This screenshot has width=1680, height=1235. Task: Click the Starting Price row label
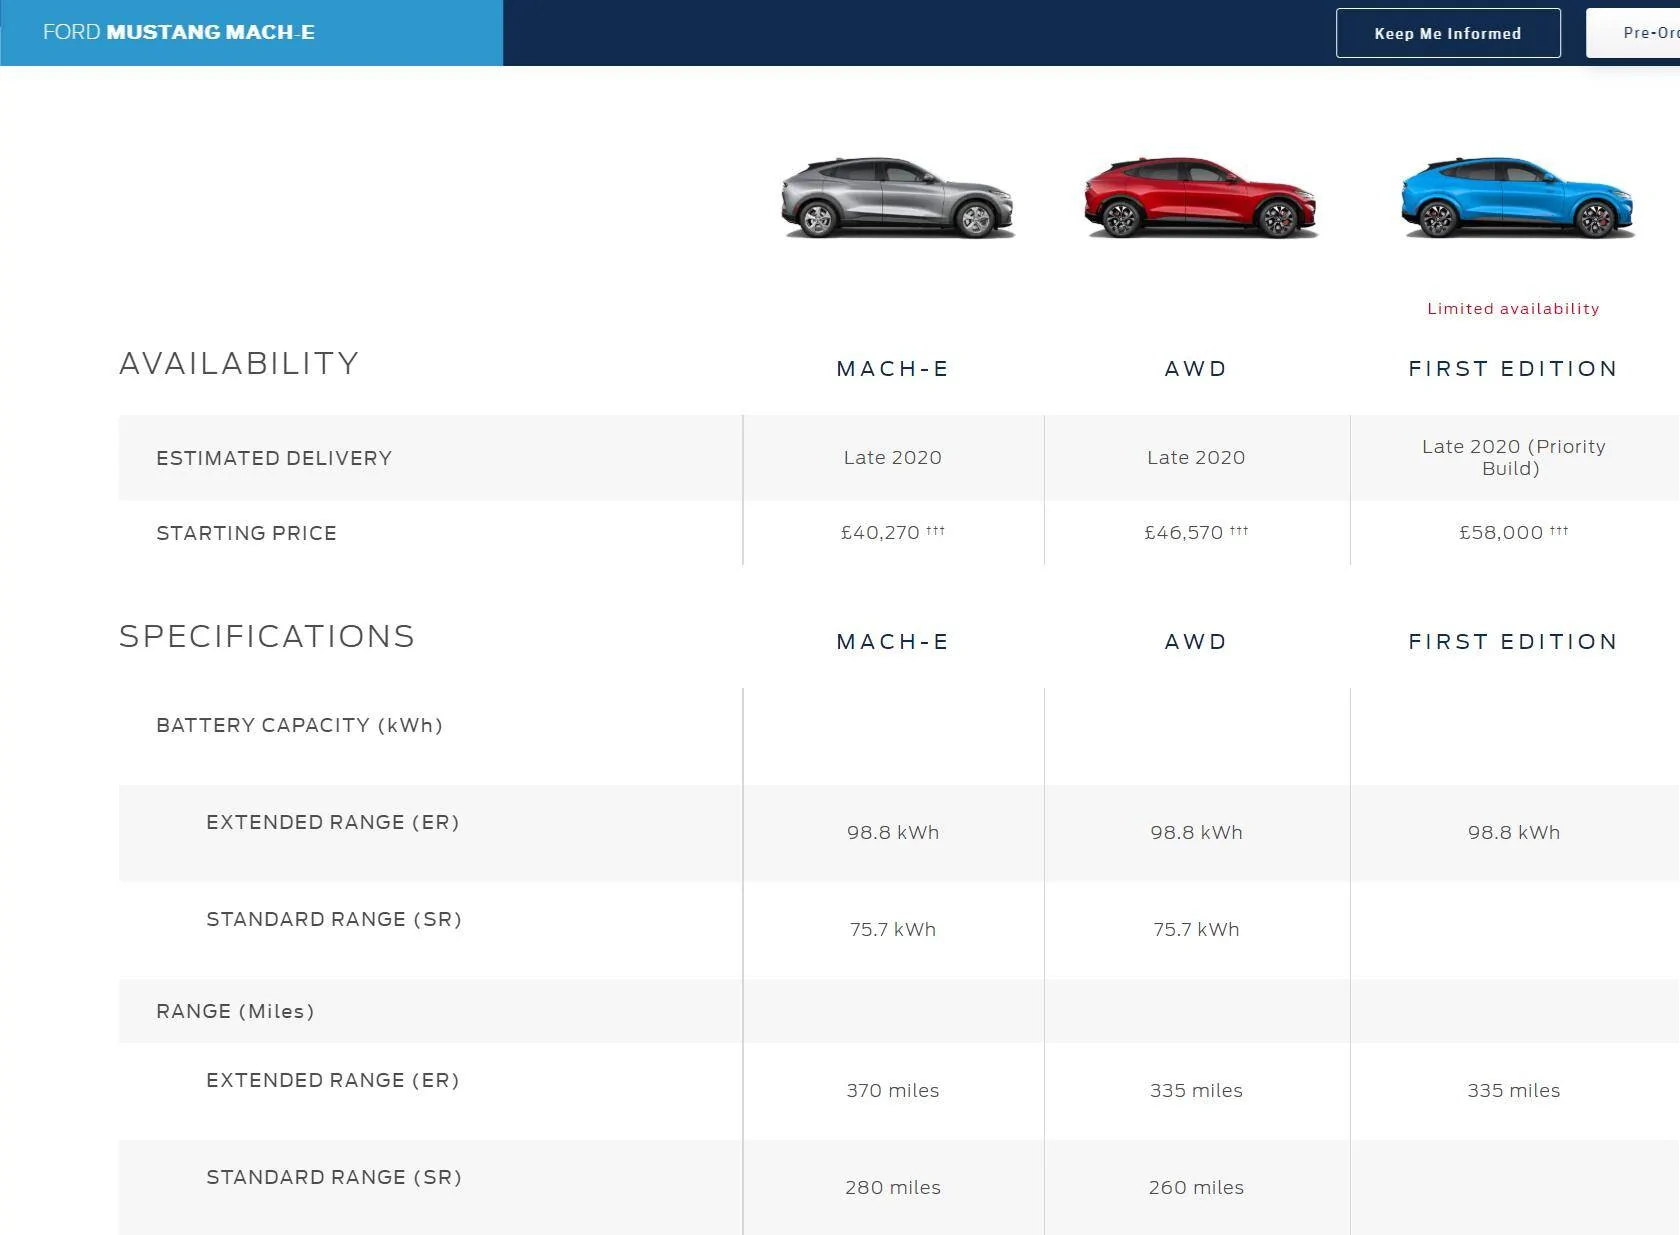(246, 533)
